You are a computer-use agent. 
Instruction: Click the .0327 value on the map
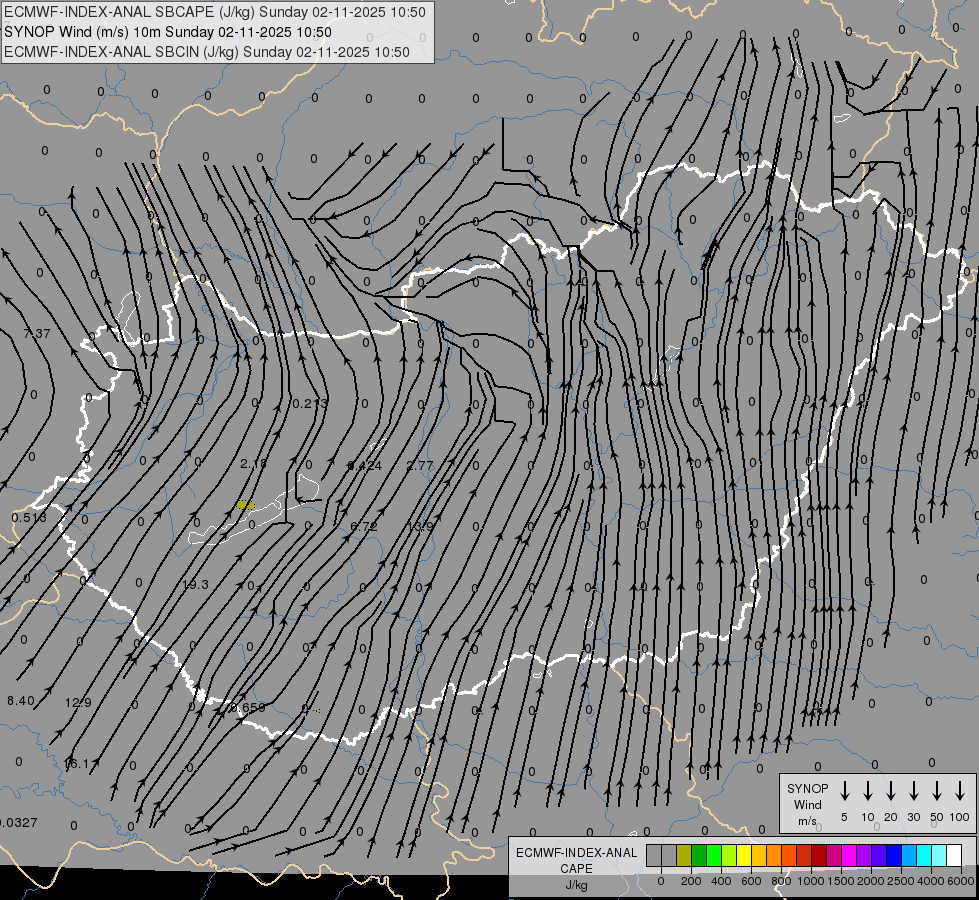pyautogui.click(x=19, y=823)
